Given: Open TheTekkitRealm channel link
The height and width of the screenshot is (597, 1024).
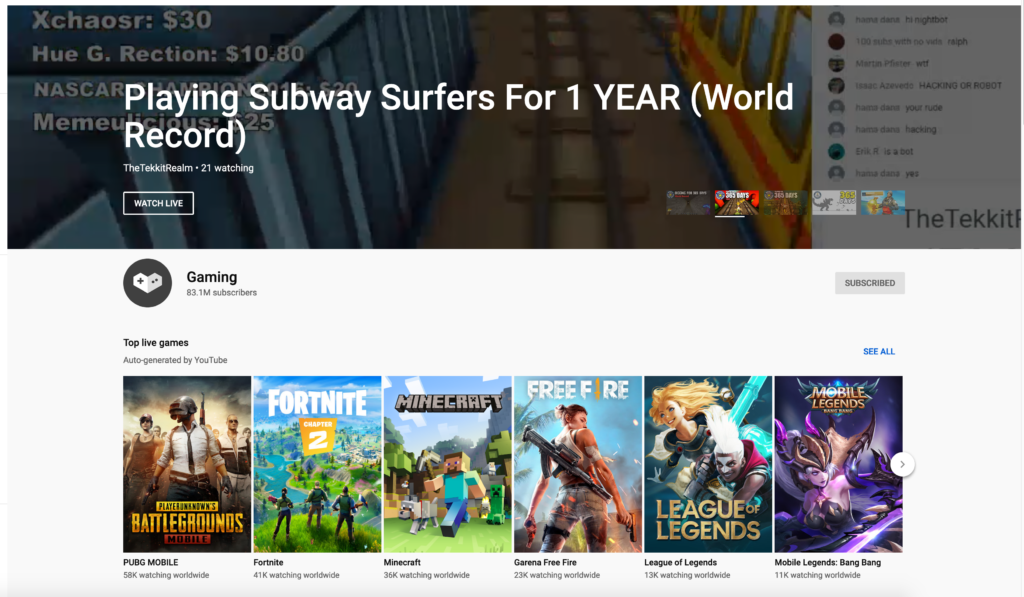Looking at the screenshot, I should click(x=158, y=168).
